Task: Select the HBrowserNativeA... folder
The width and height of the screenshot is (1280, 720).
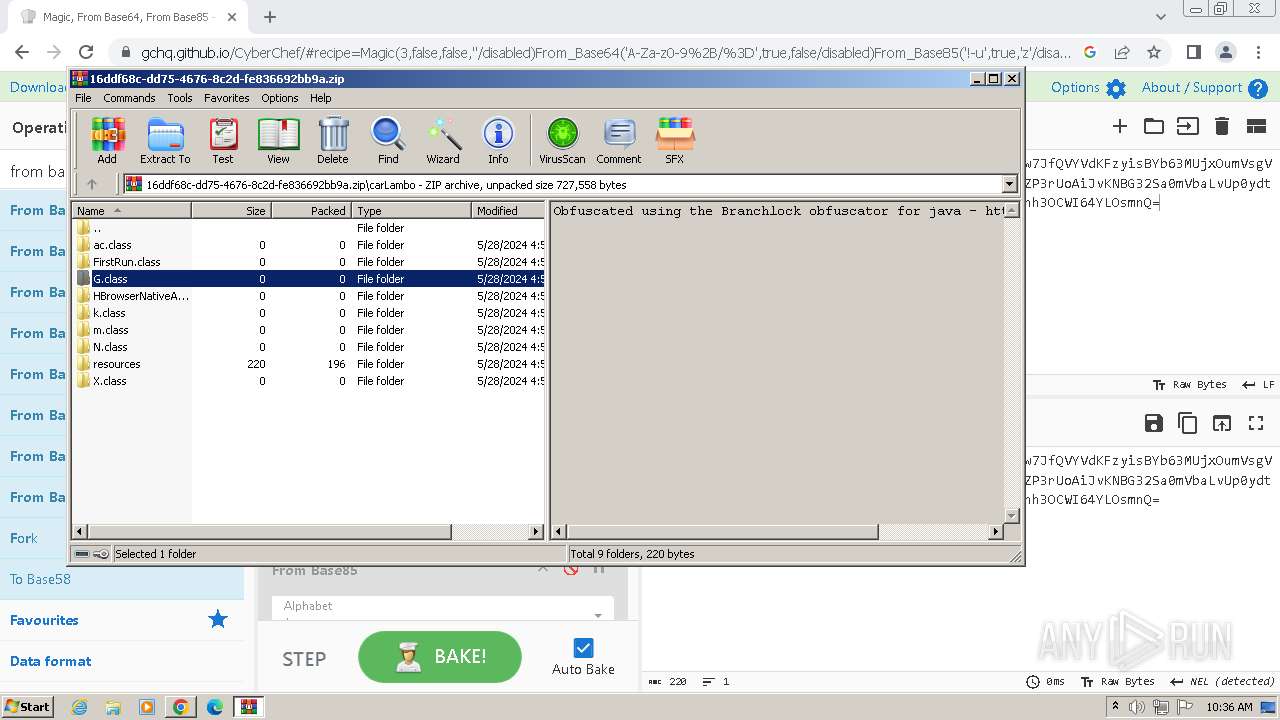Action: tap(308, 296)
